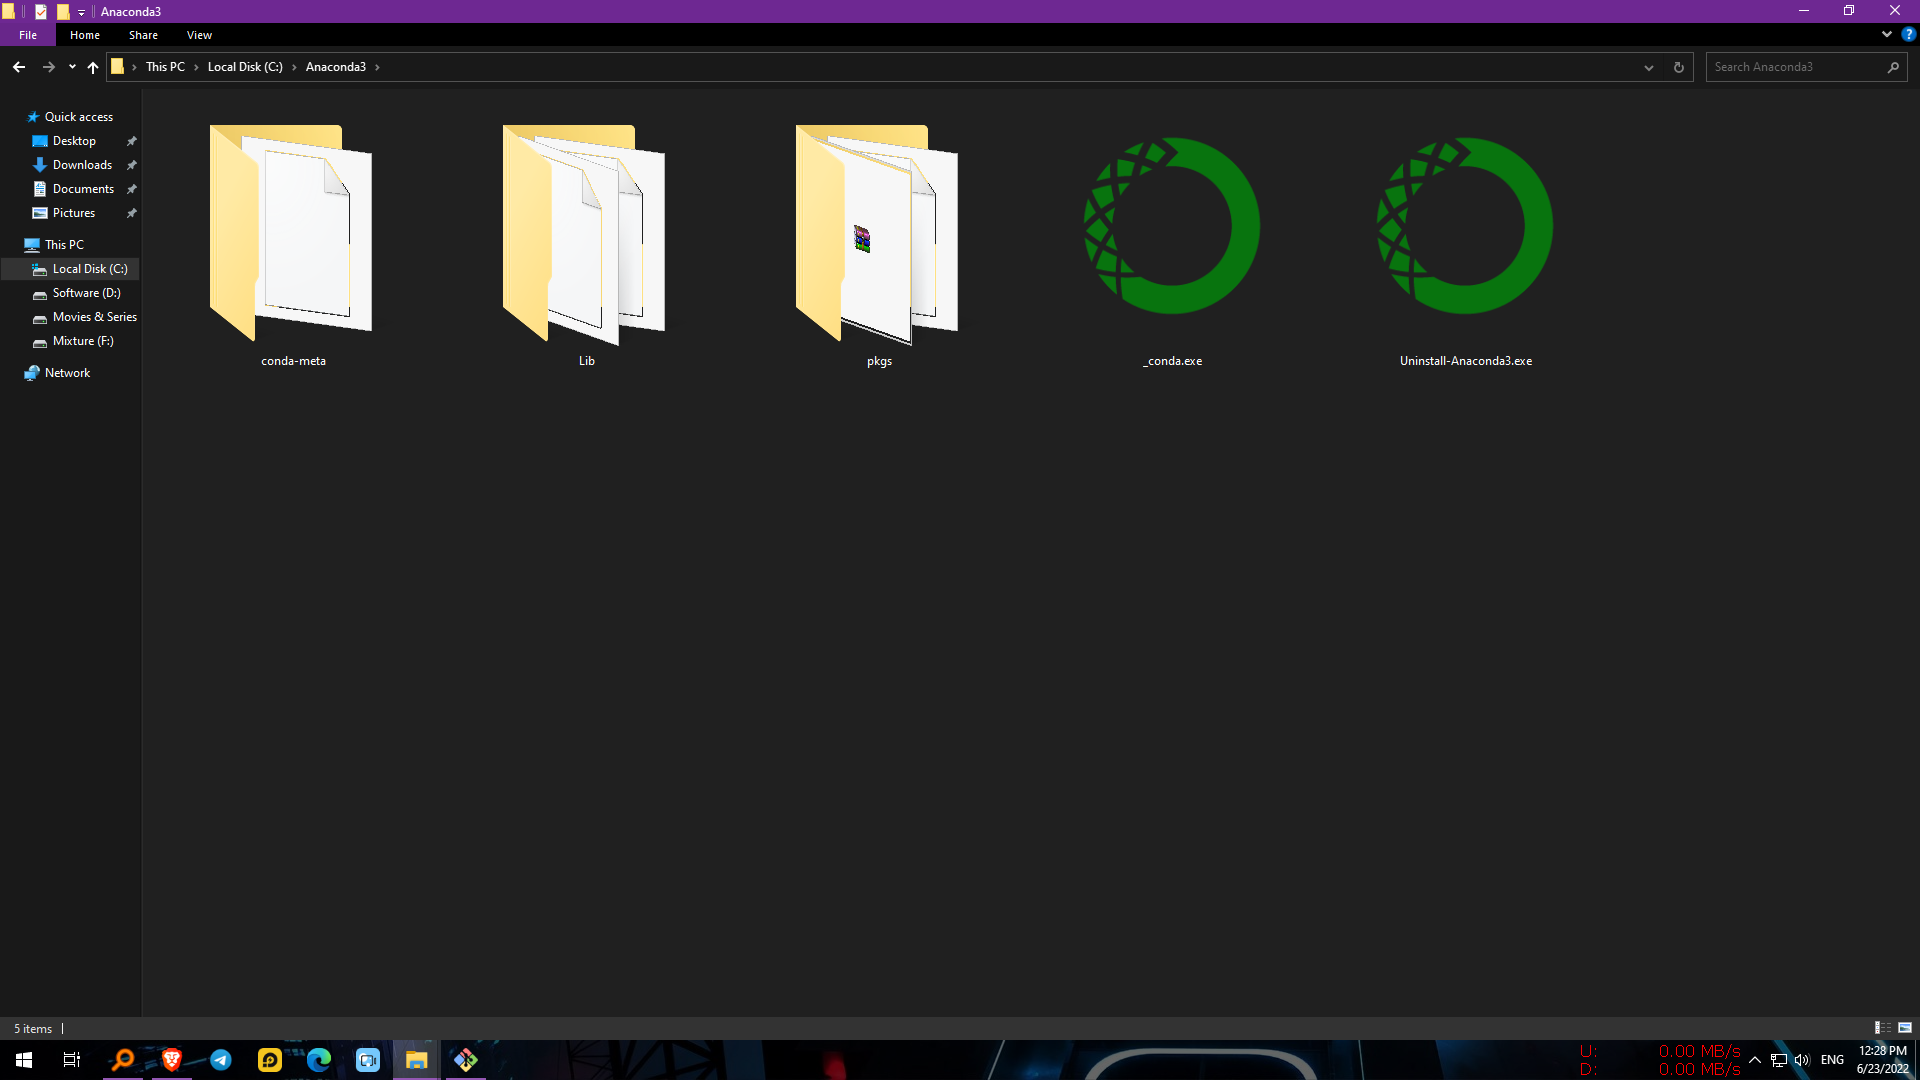Viewport: 1920px width, 1080px height.
Task: Navigate to This PC via the breadcrumb
Action: click(x=165, y=66)
